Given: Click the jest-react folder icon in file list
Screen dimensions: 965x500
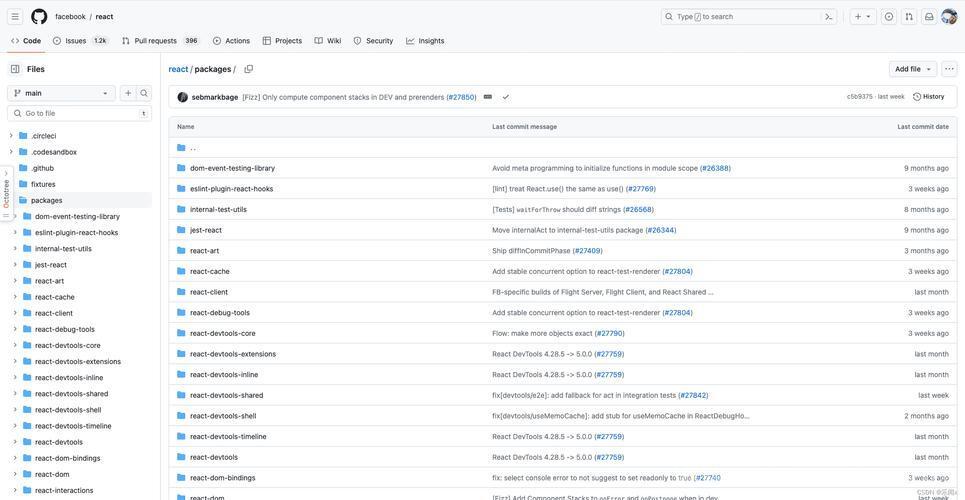Looking at the screenshot, I should click(181, 230).
